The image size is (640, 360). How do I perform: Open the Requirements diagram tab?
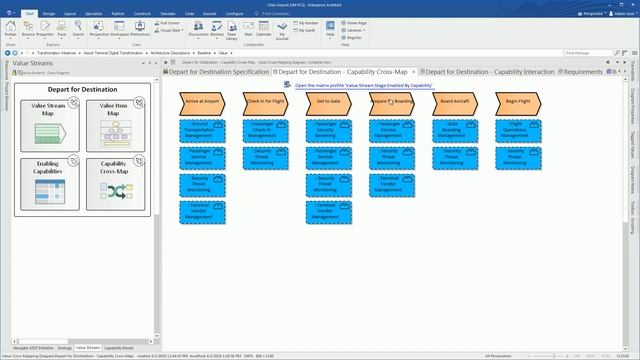tap(580, 72)
